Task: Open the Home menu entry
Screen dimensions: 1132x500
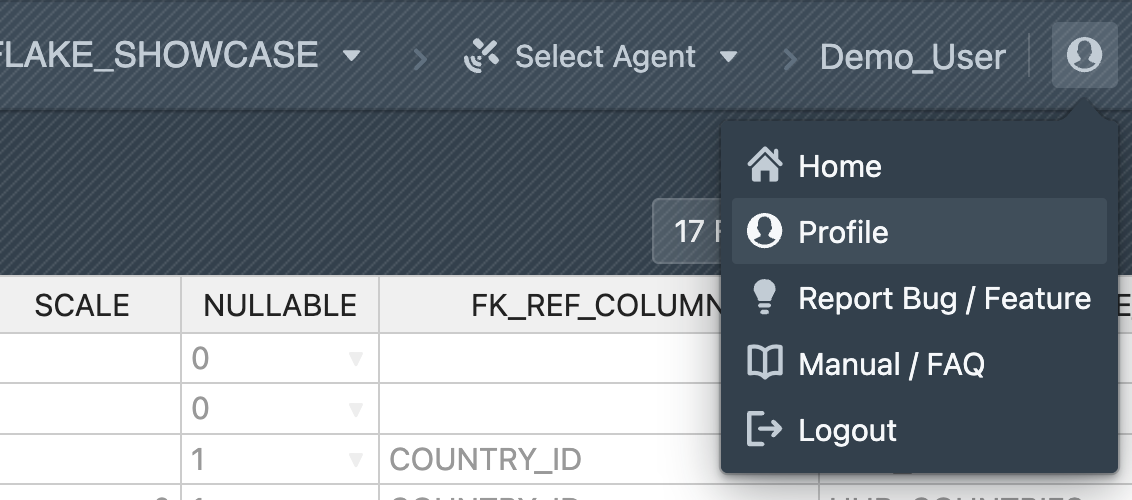Action: [840, 166]
